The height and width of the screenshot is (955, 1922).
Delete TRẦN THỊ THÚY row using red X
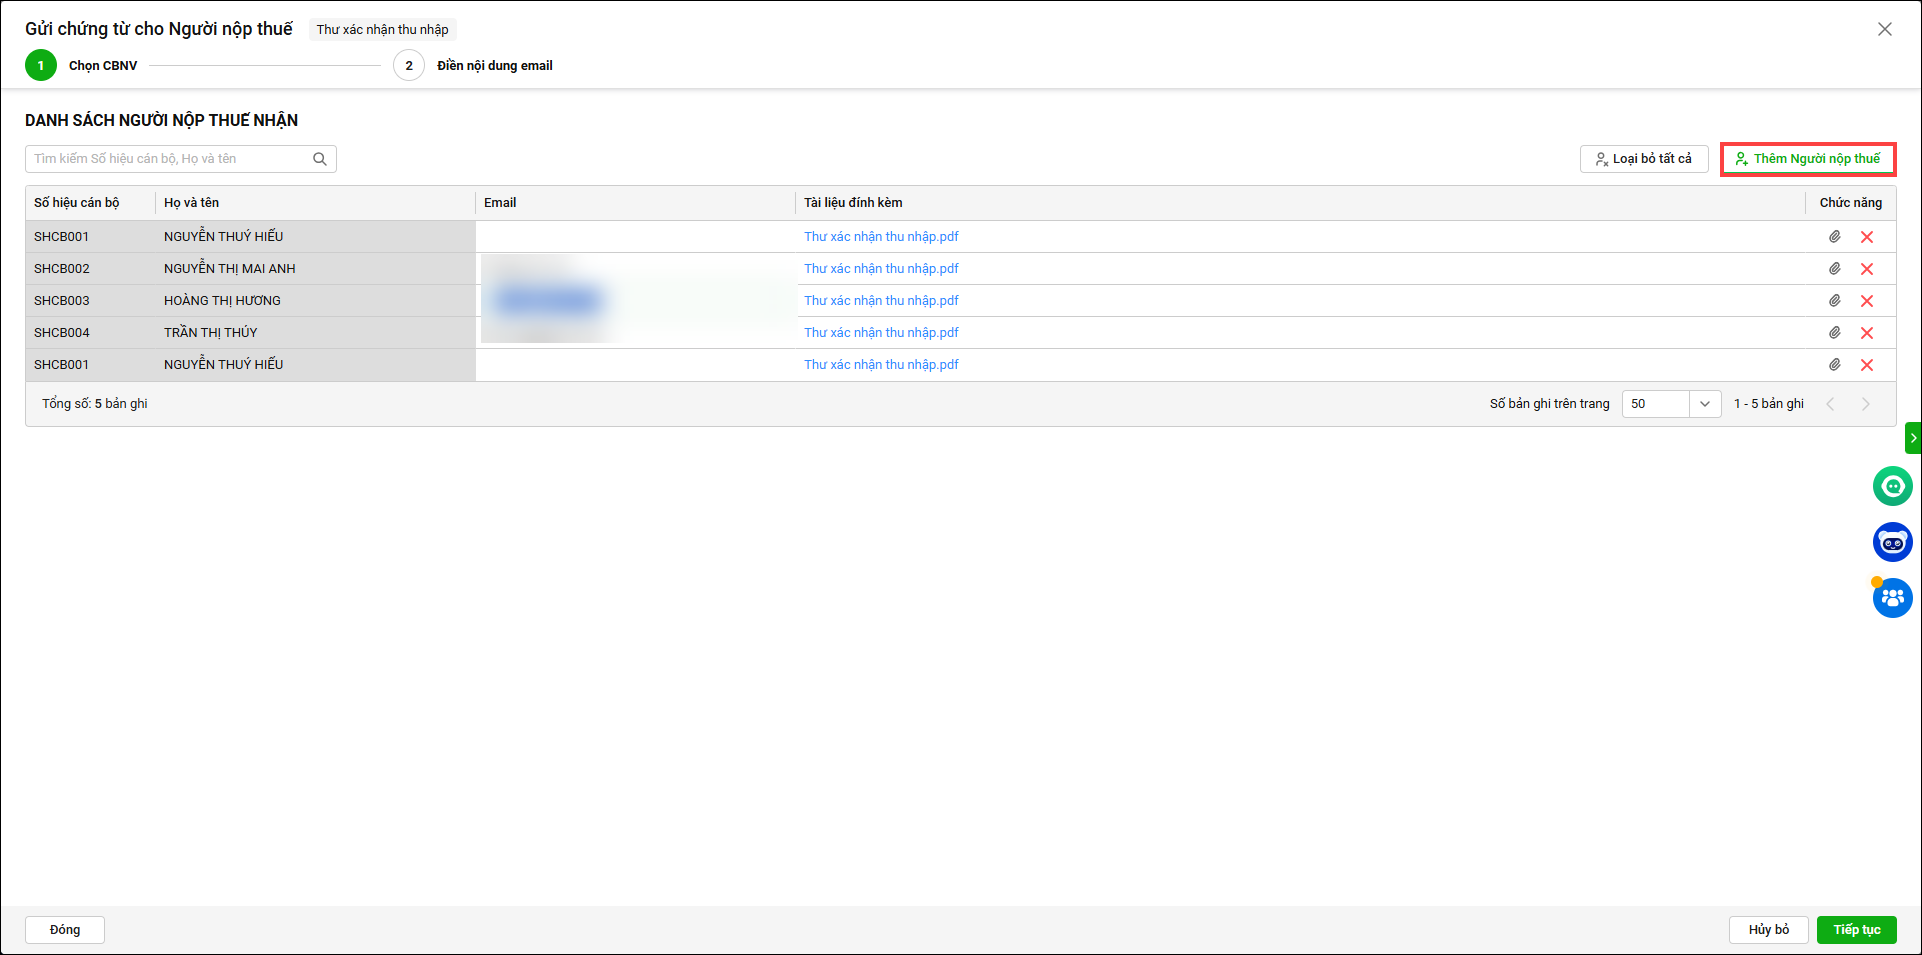[1866, 333]
